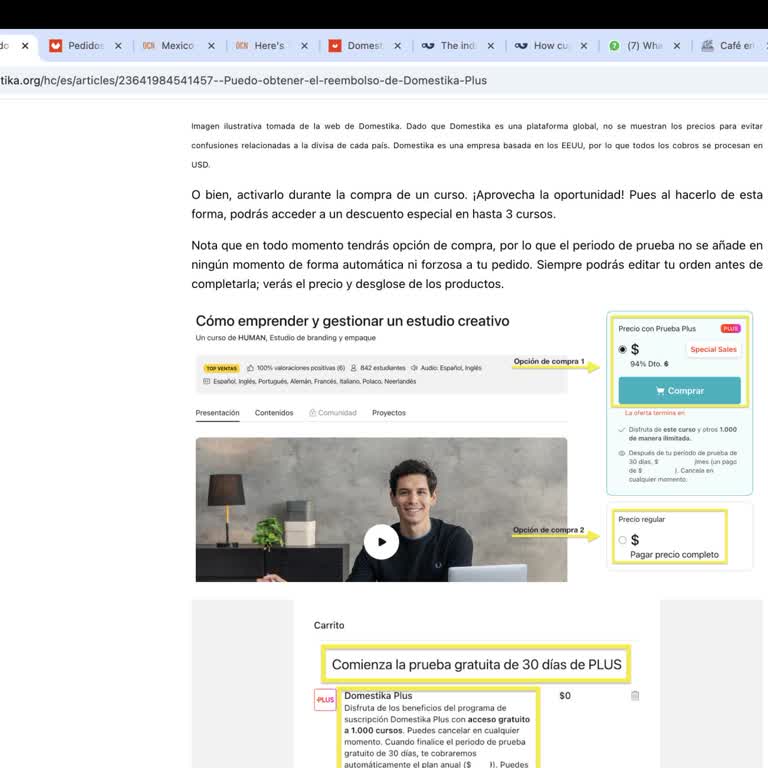Close the 'How cu' tab
Image resolution: width=768 pixels, height=768 pixels.
coord(583,46)
